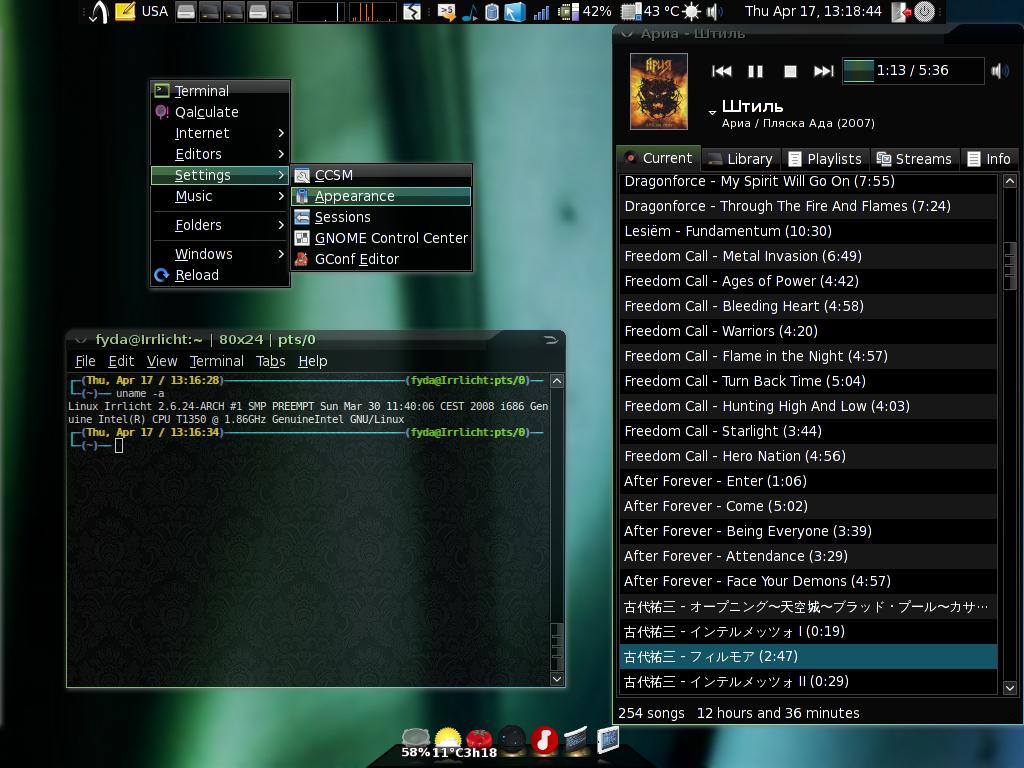
Task: Stop music playback
Action: pos(790,71)
